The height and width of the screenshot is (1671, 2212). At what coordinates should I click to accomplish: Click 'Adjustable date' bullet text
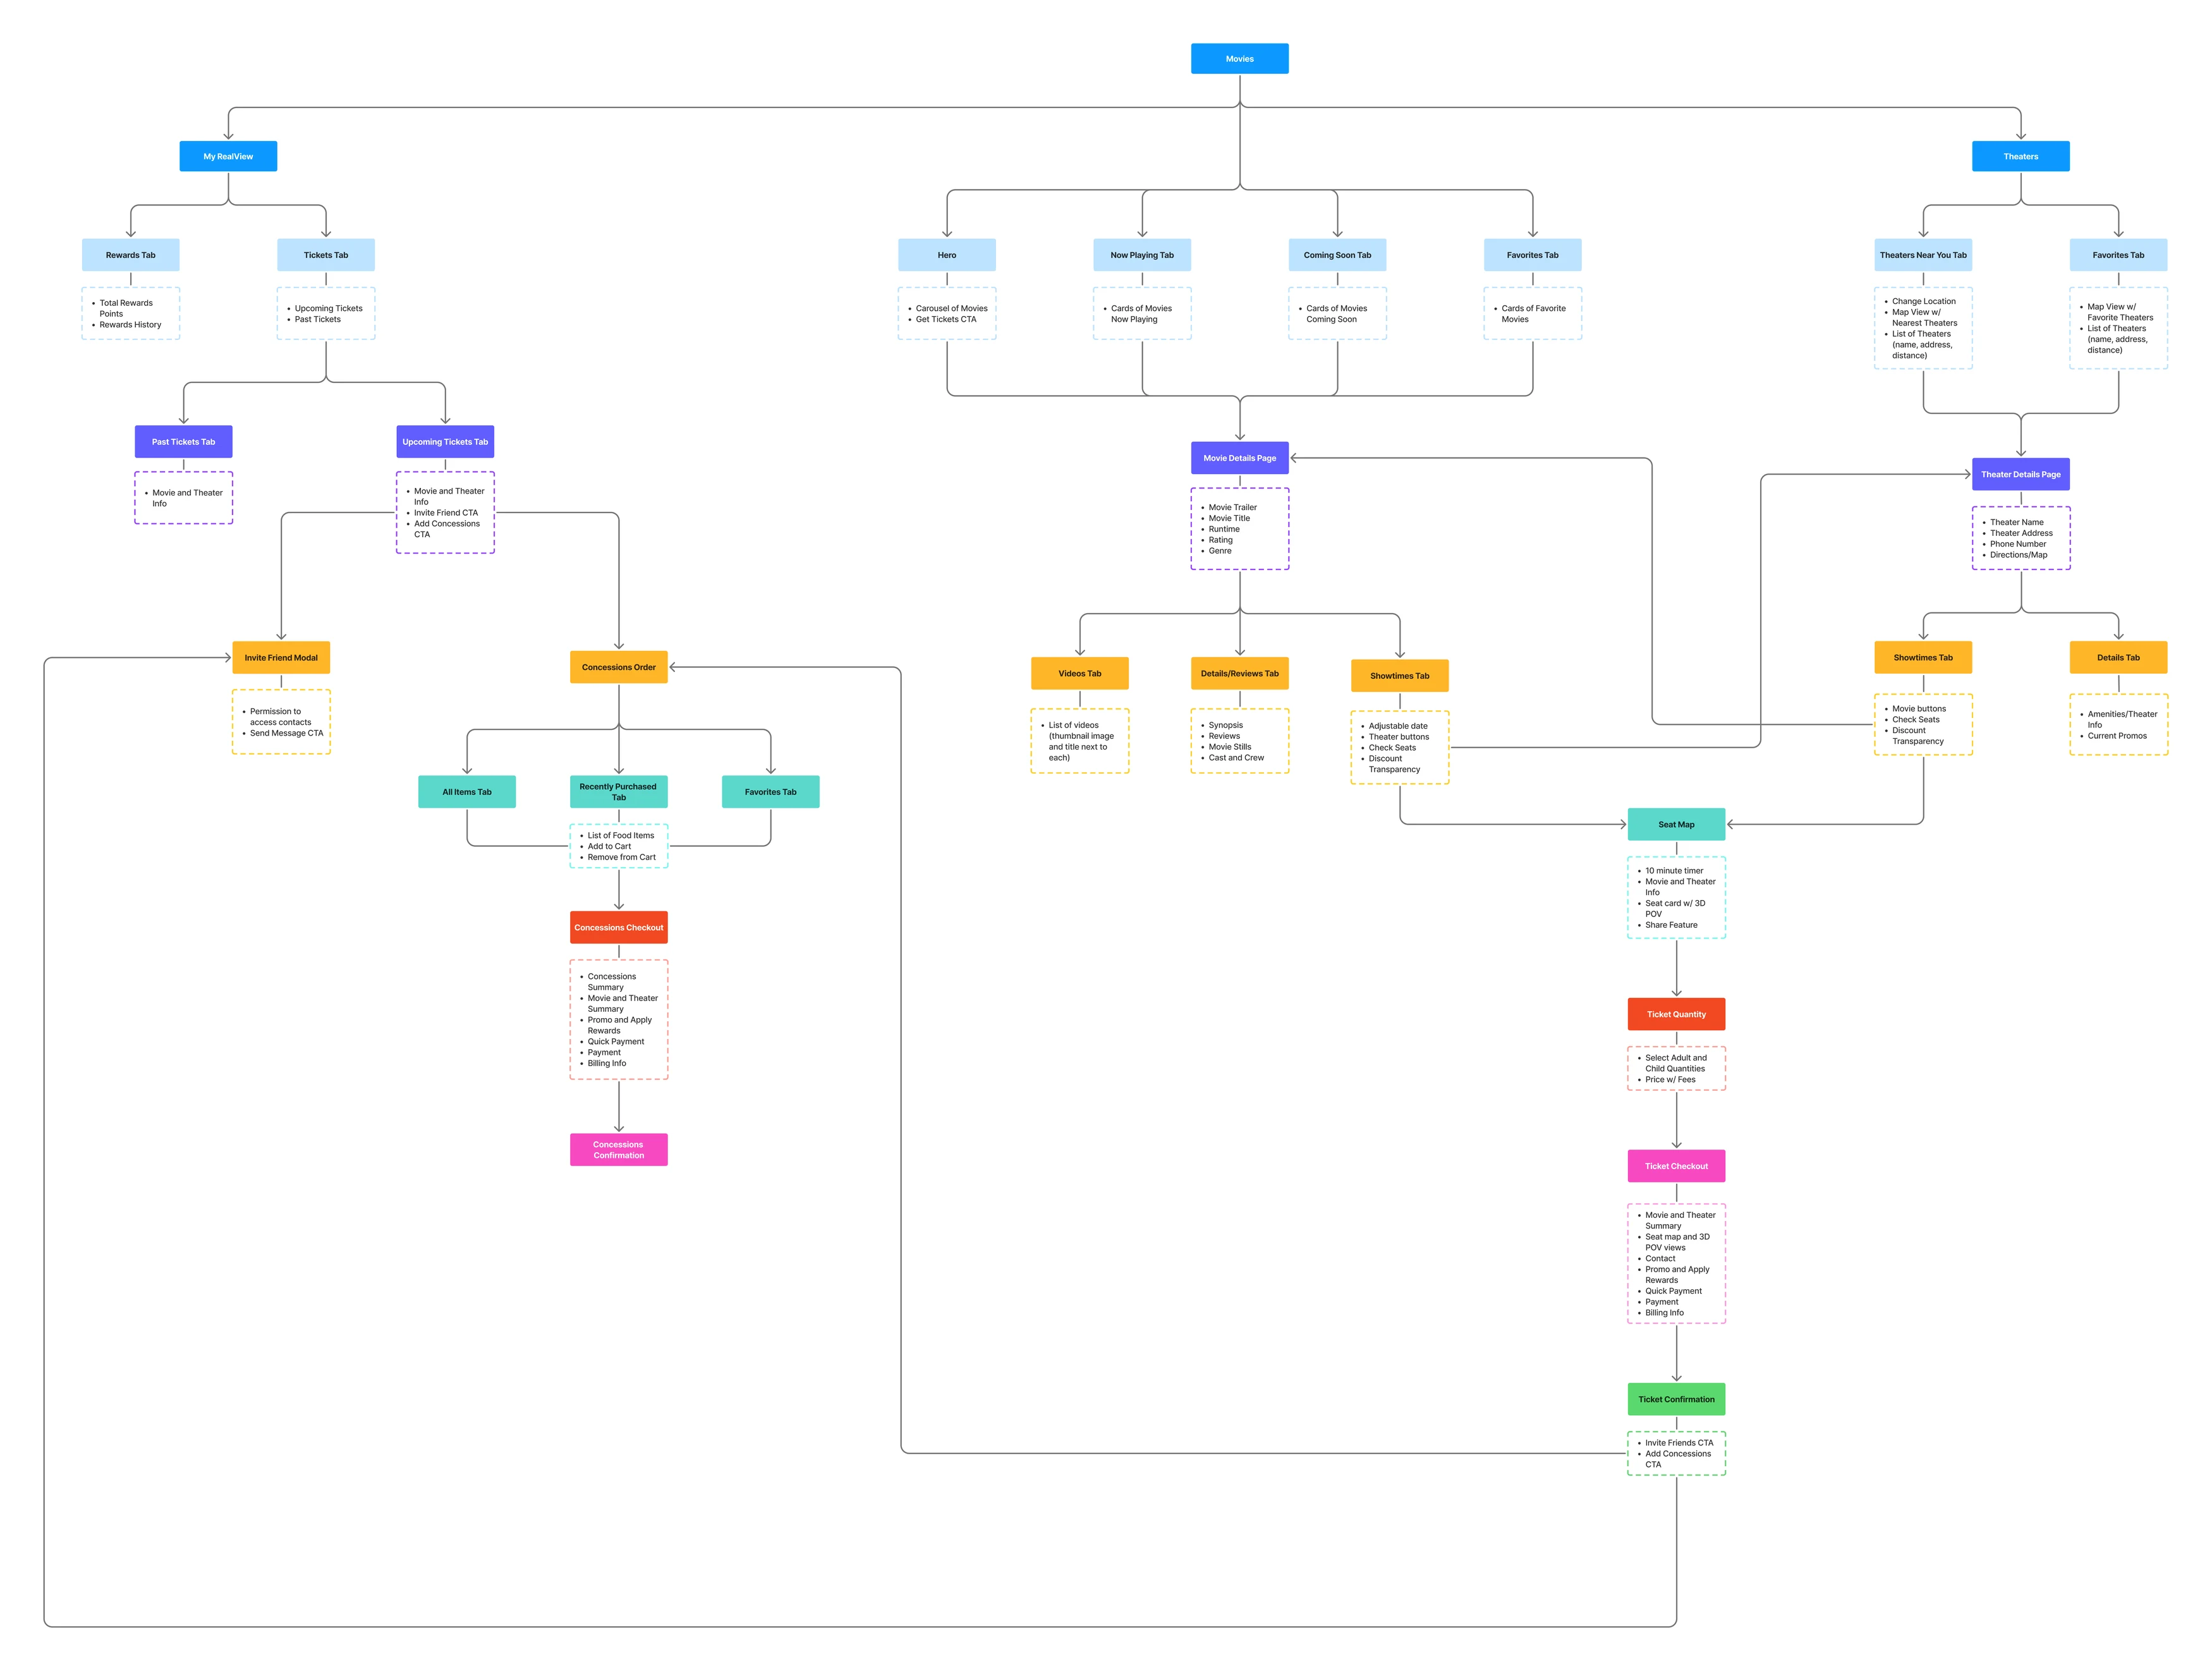pyautogui.click(x=1397, y=726)
